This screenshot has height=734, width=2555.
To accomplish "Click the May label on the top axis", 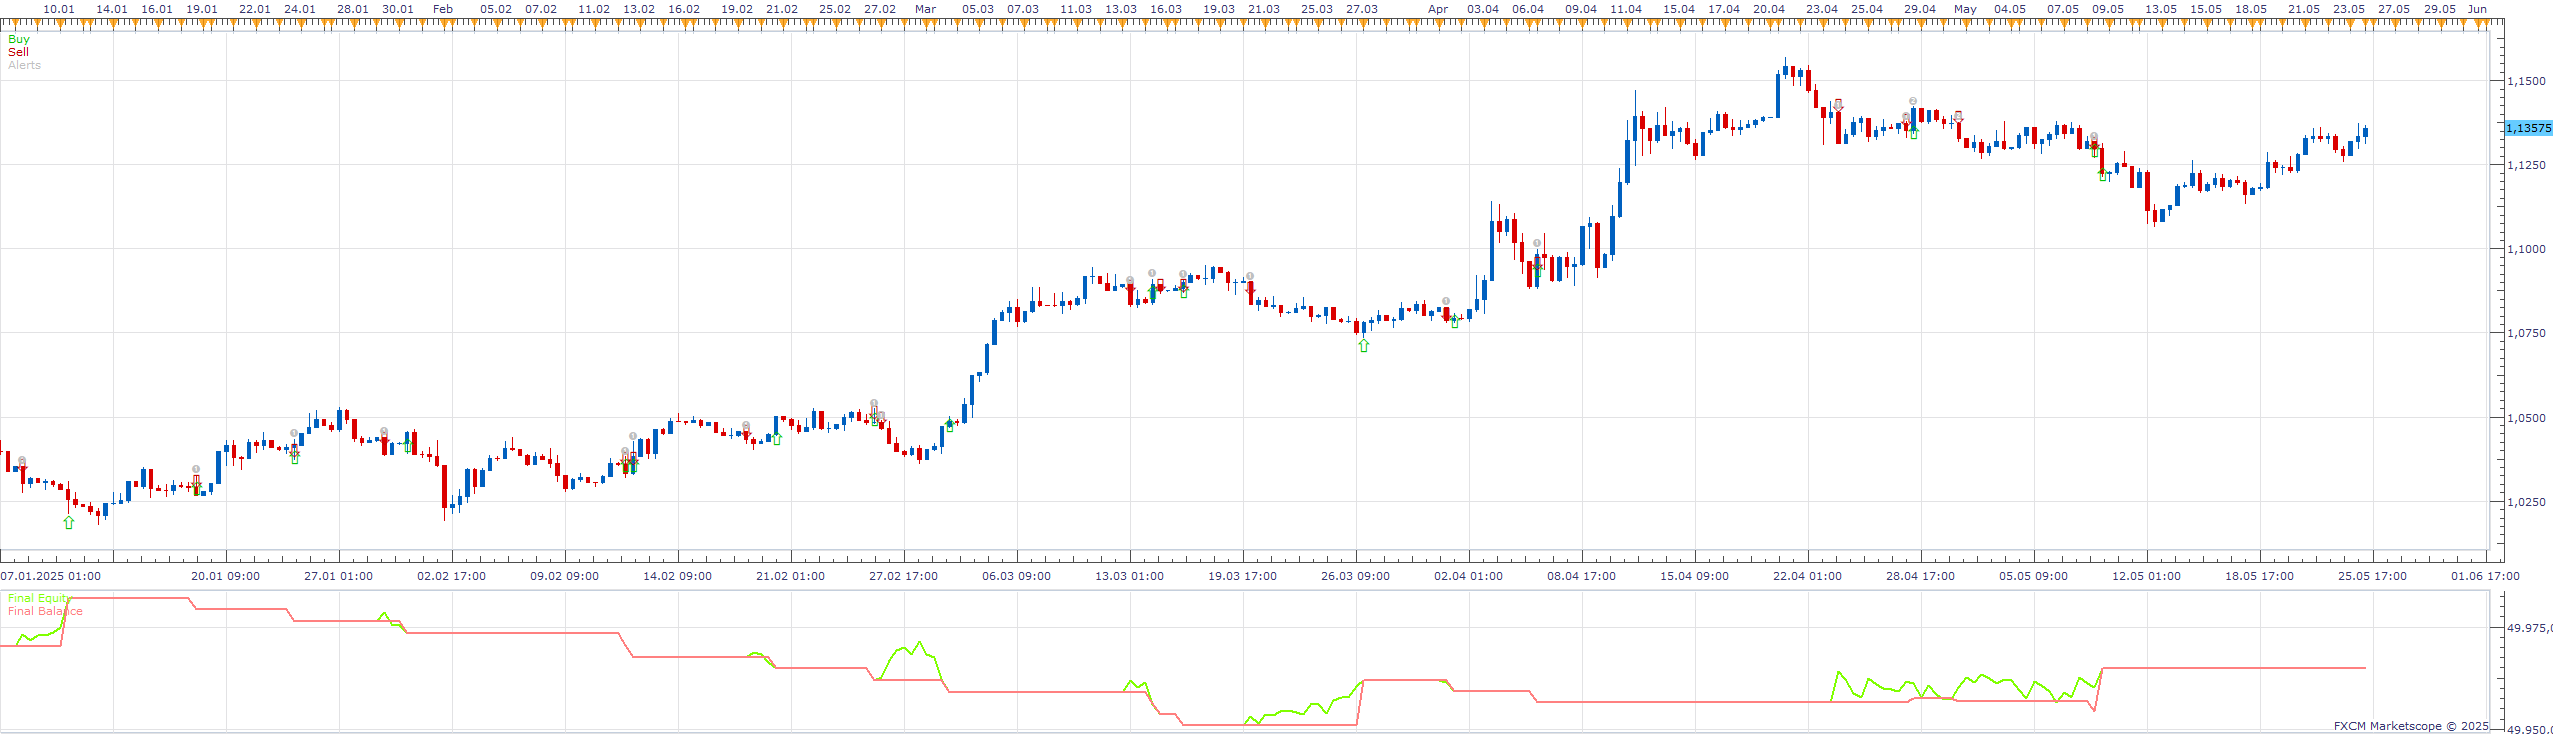I will 1966,9.
